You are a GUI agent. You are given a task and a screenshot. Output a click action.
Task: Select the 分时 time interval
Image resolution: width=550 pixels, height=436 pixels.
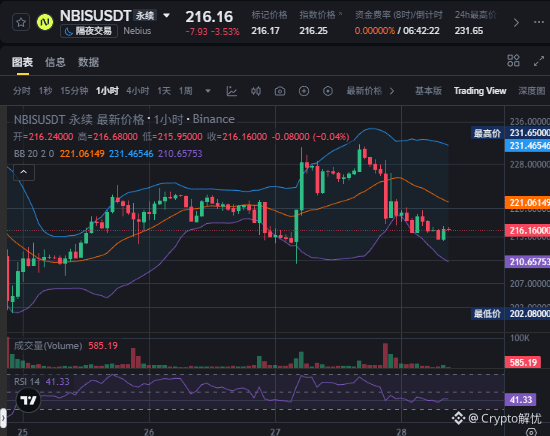(22, 91)
